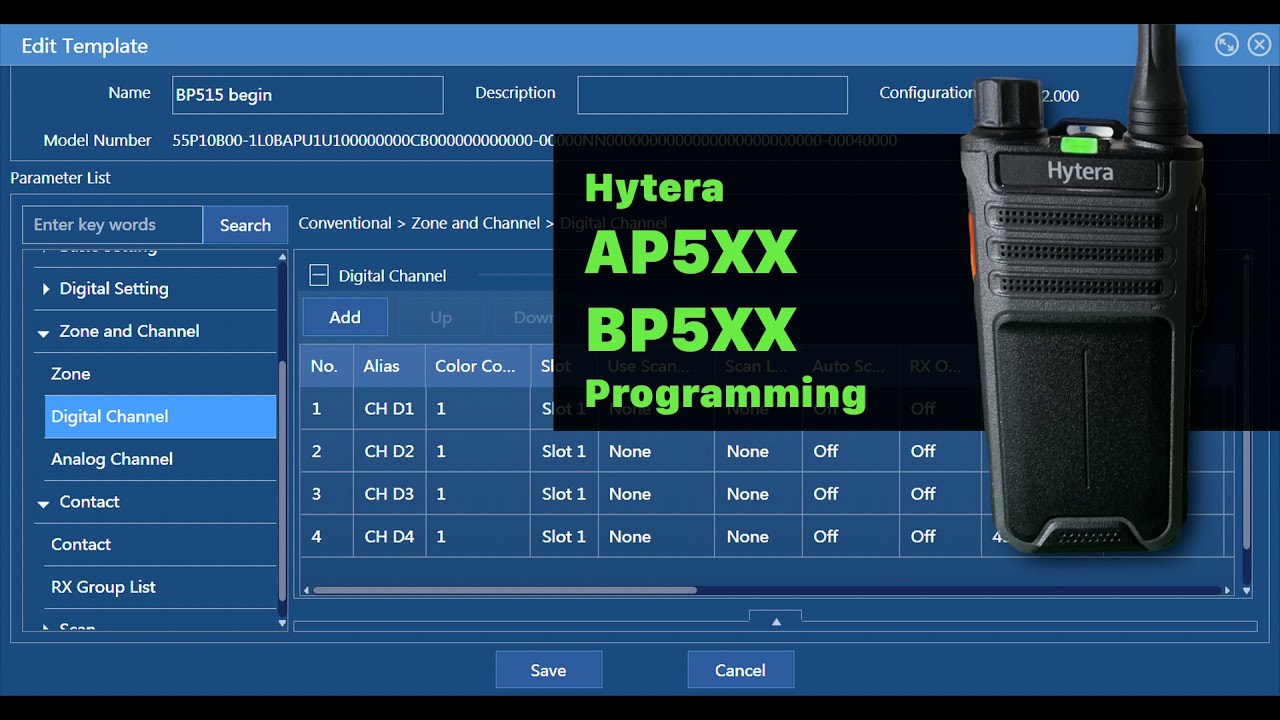The image size is (1280, 720).
Task: Select Analog Channel in the tree
Action: coord(160,459)
